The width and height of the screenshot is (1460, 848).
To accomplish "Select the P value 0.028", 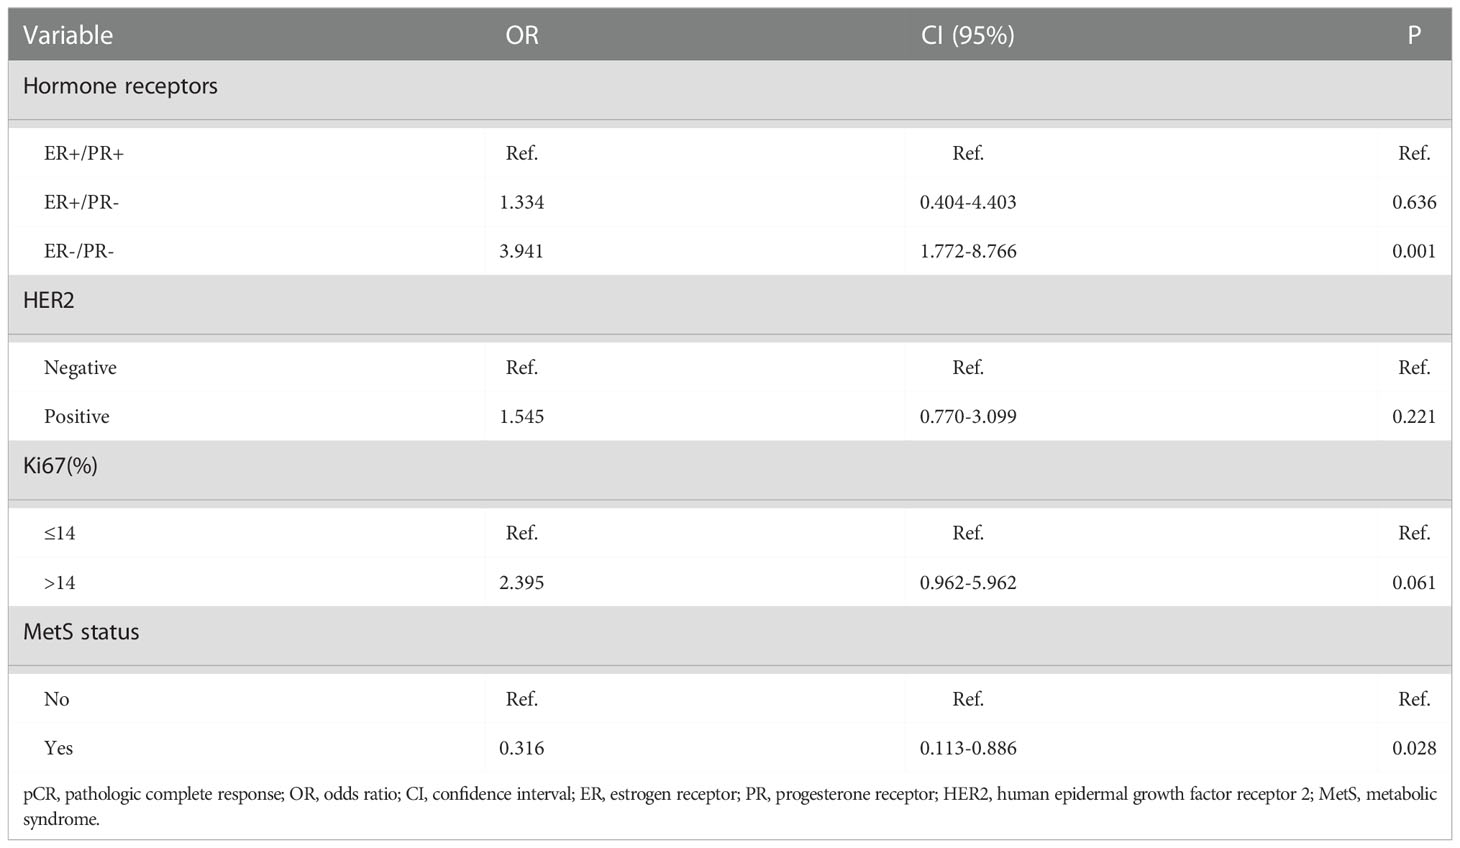I will (1414, 748).
